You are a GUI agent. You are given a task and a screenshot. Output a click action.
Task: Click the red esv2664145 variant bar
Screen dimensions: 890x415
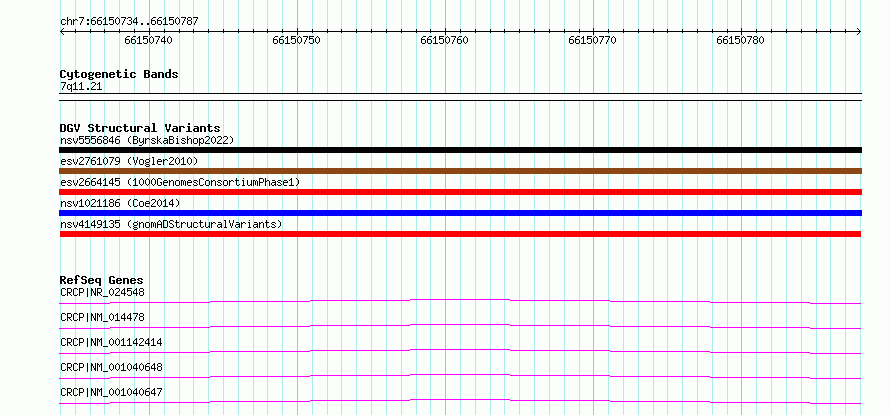pos(460,192)
